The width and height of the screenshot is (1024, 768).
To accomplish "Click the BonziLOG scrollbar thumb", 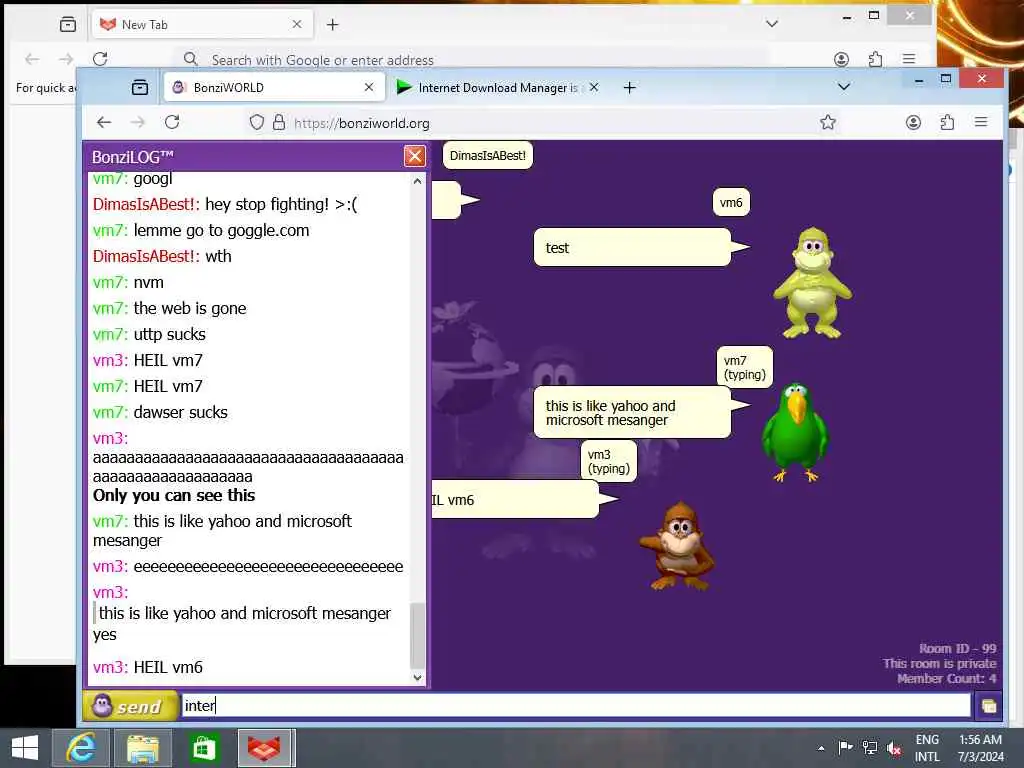I will point(417,635).
